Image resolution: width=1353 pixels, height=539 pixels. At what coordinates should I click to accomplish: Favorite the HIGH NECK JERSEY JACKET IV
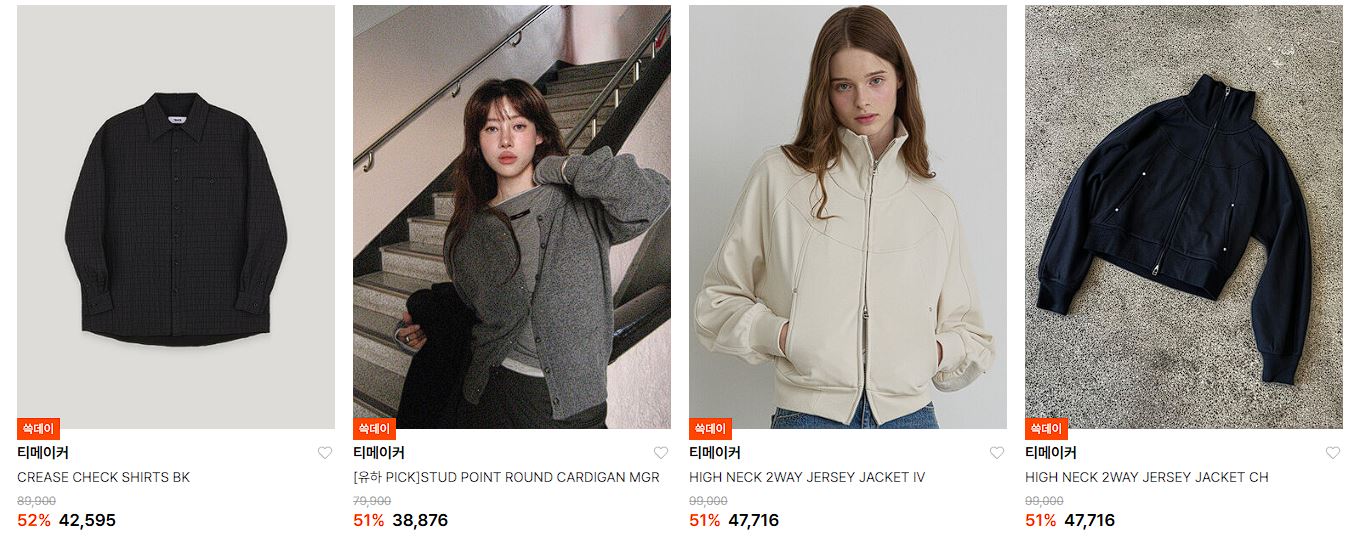click(997, 453)
